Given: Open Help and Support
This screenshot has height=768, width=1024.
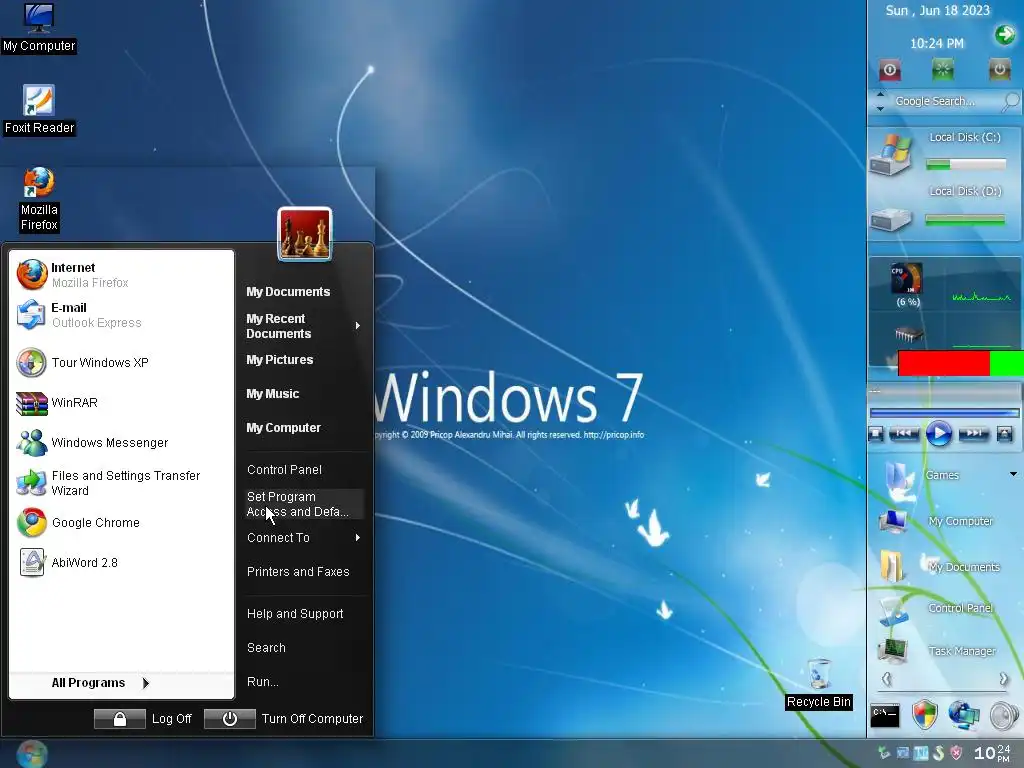Looking at the screenshot, I should click(295, 614).
